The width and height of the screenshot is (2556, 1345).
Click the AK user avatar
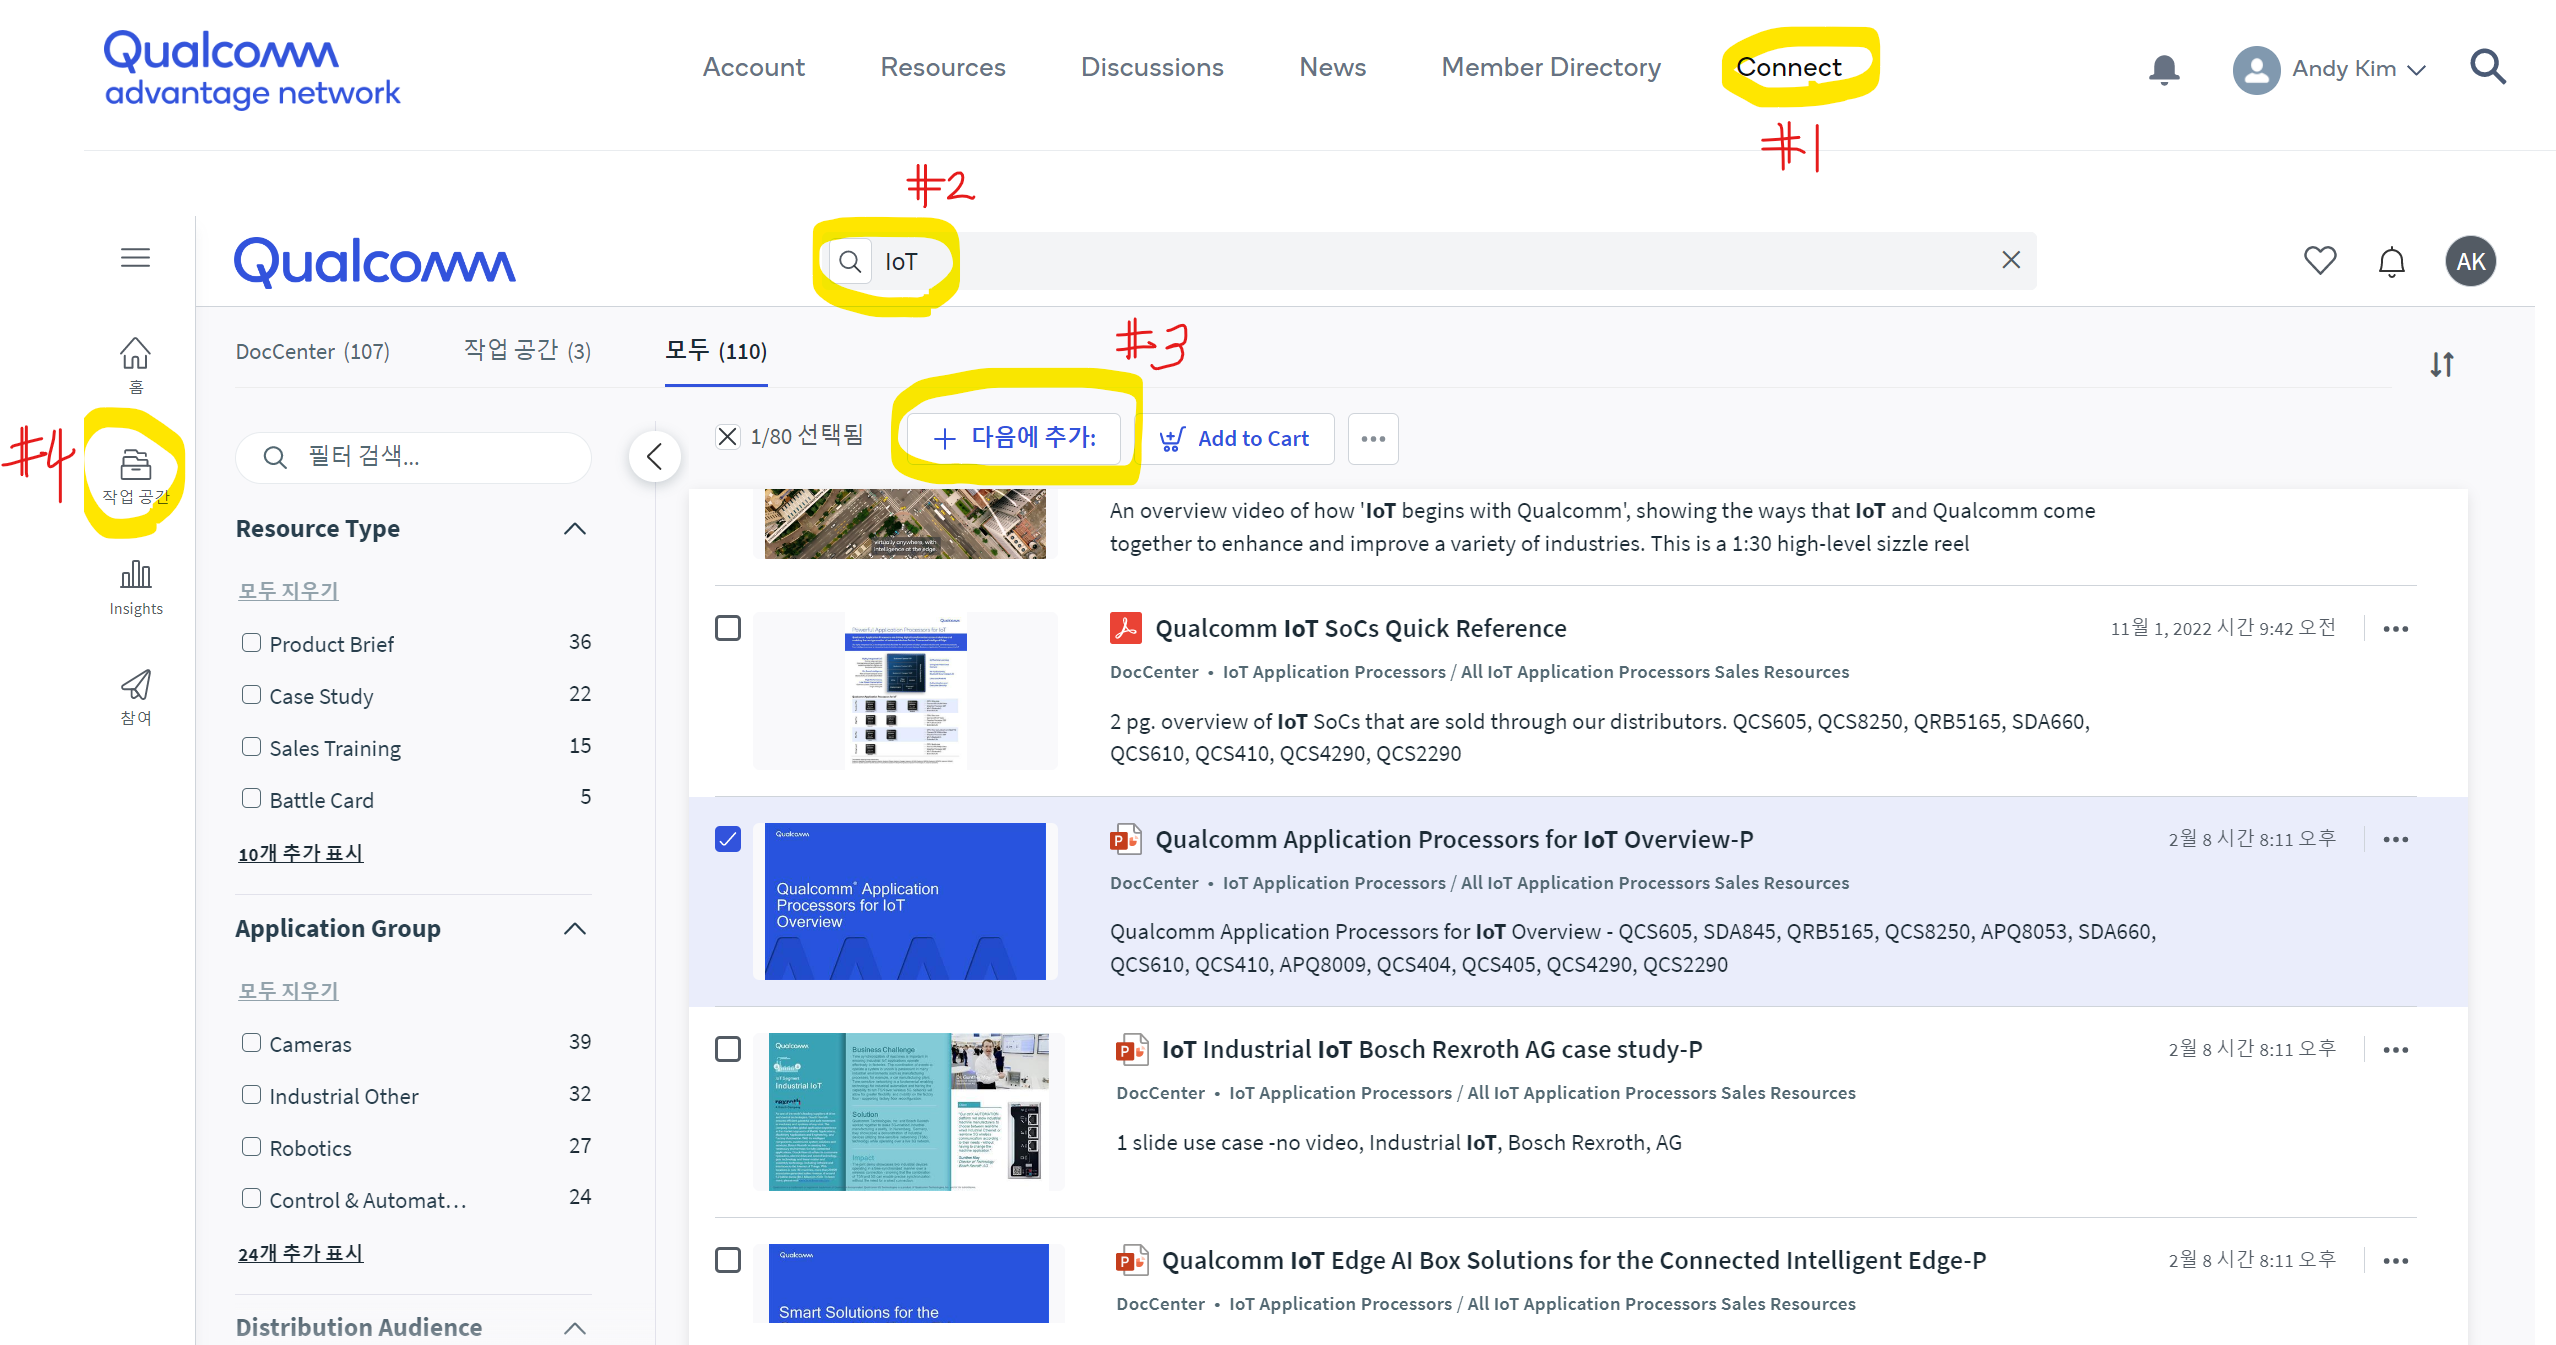click(2471, 261)
